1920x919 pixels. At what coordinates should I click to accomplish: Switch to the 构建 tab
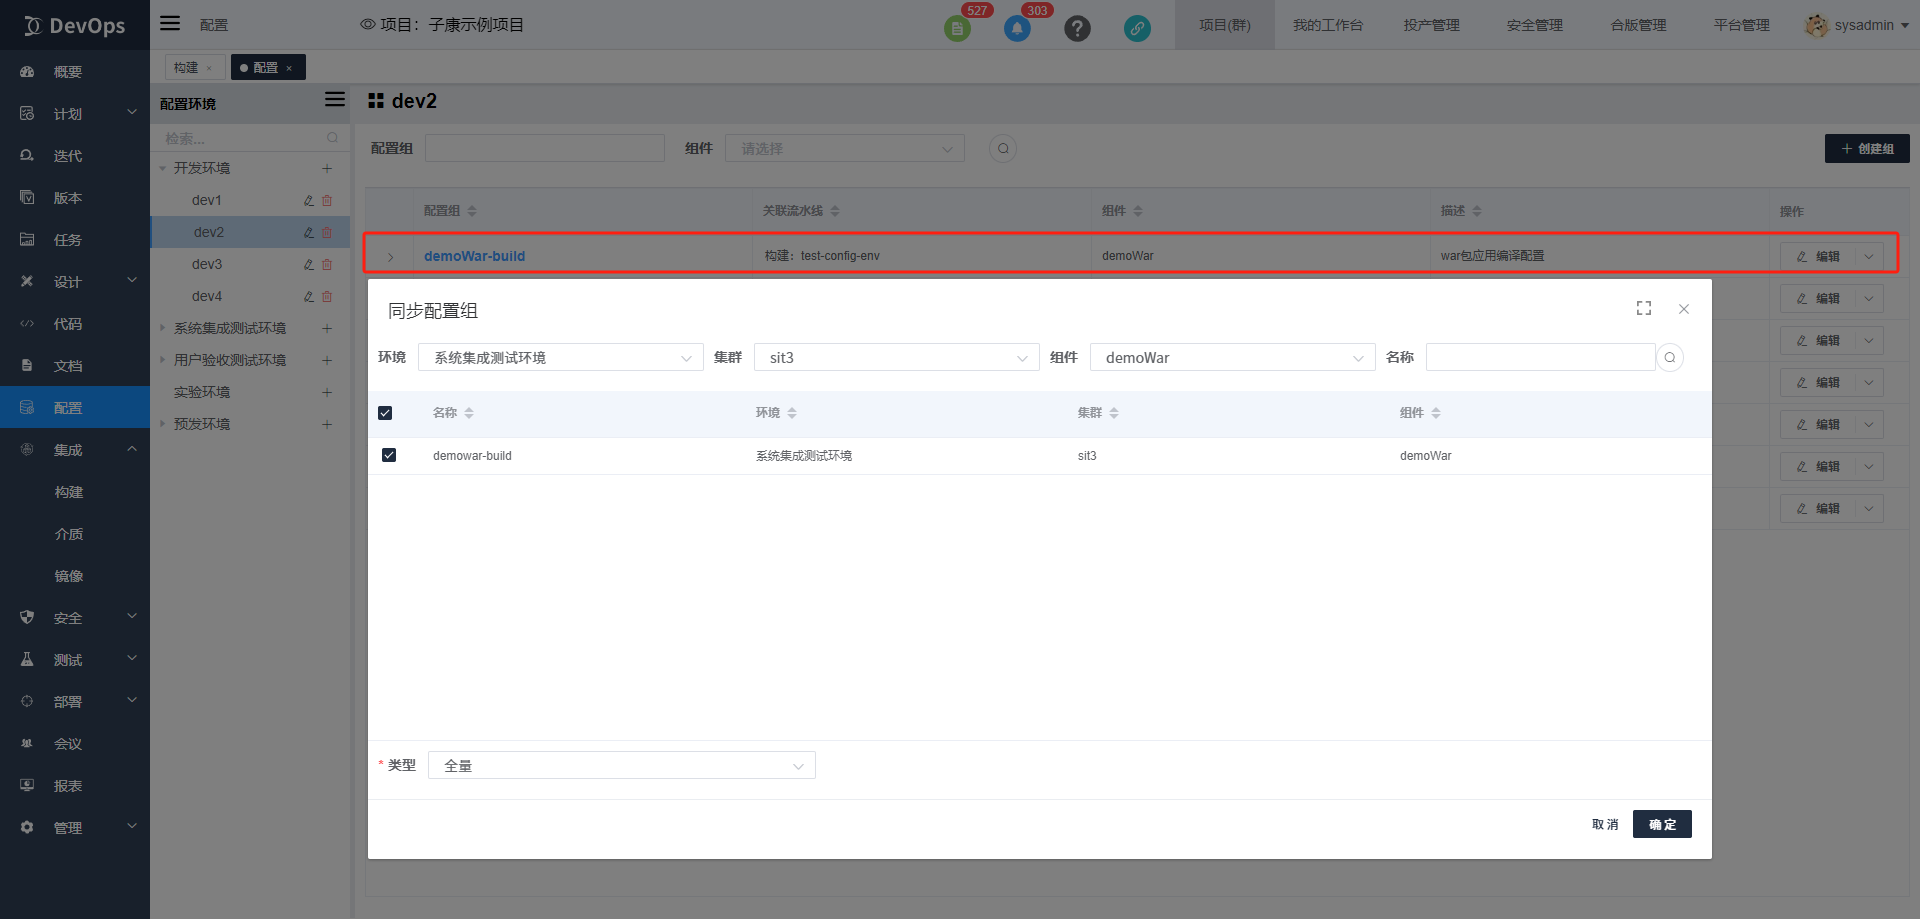(187, 68)
